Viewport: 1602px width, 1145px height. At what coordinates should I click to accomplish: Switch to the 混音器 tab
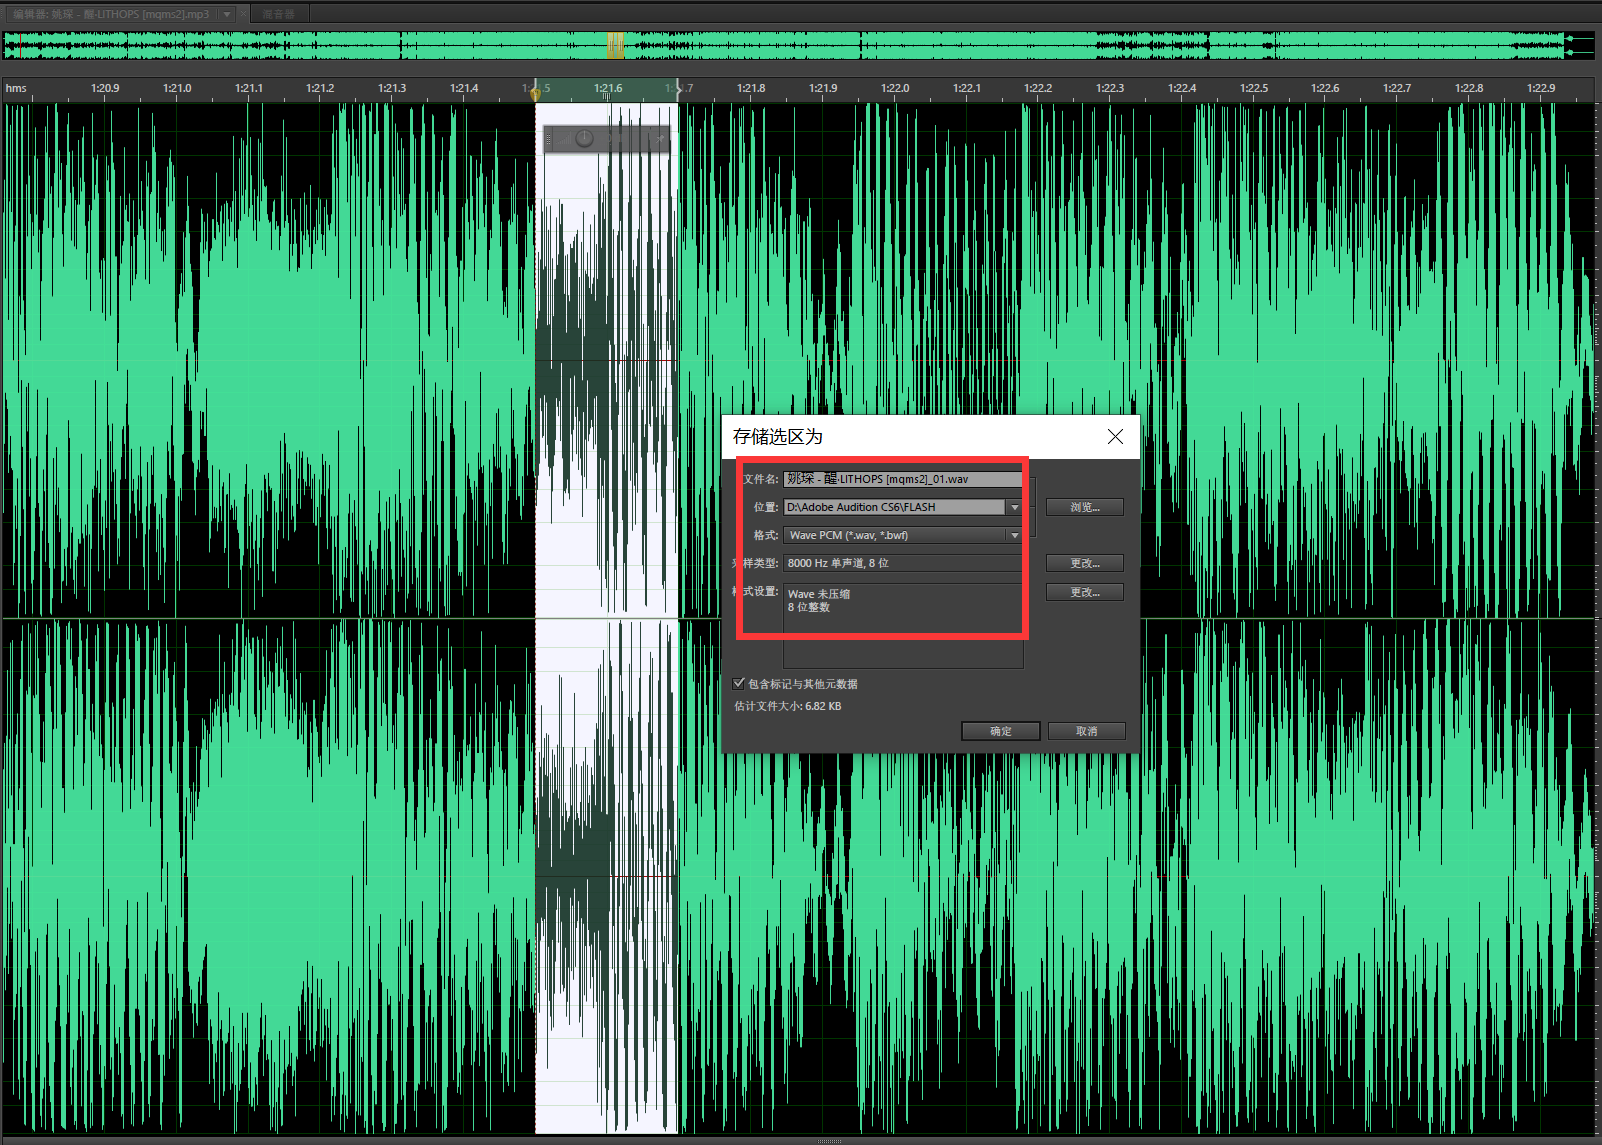click(x=279, y=14)
